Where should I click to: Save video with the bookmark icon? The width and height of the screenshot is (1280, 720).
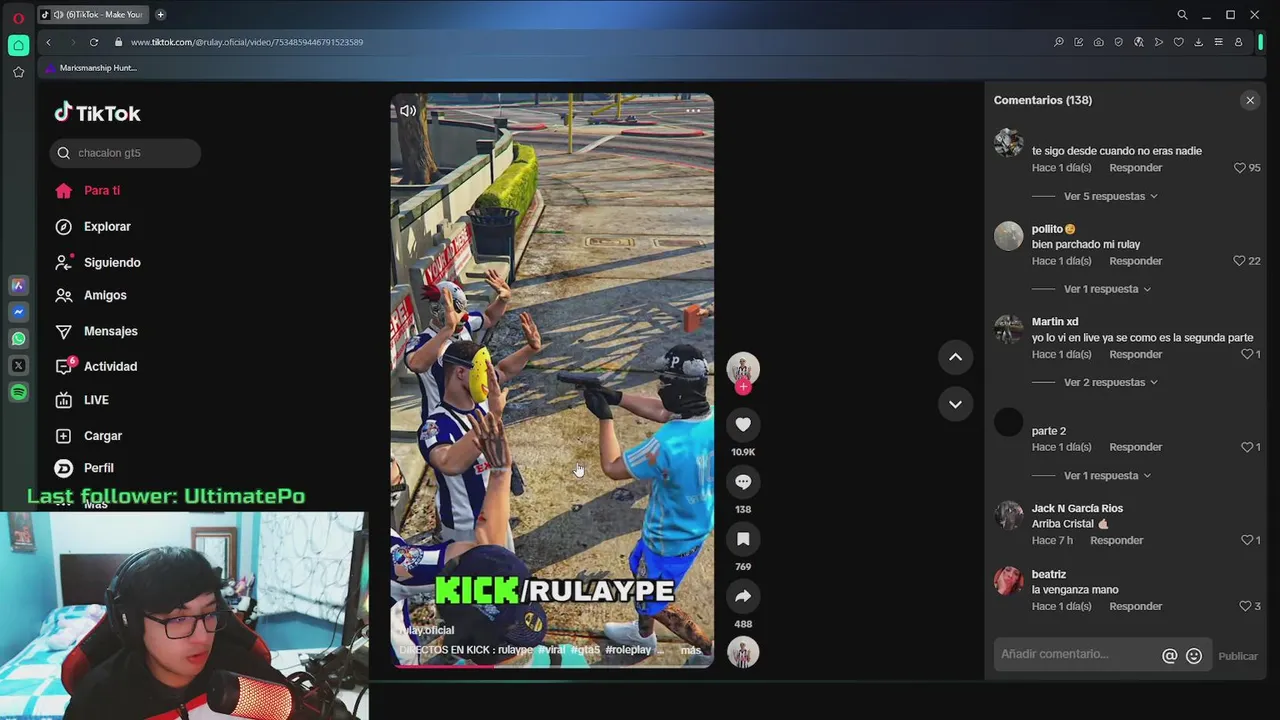click(x=743, y=539)
